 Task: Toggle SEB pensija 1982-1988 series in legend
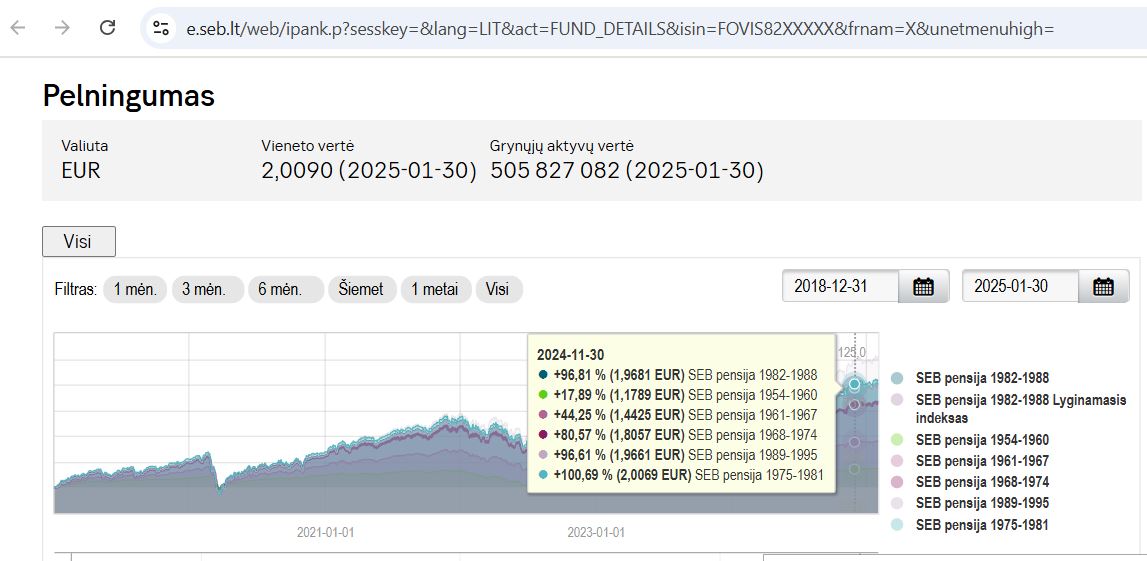[x=970, y=378]
